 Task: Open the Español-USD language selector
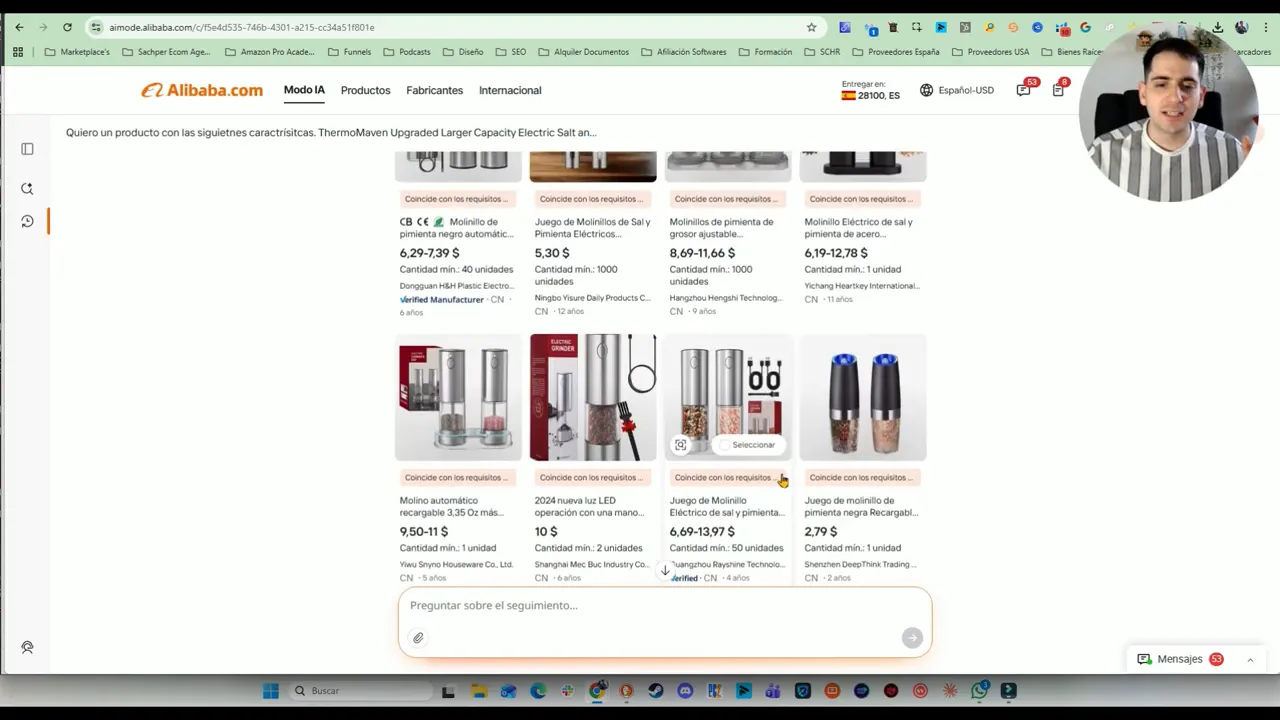[x=957, y=90]
